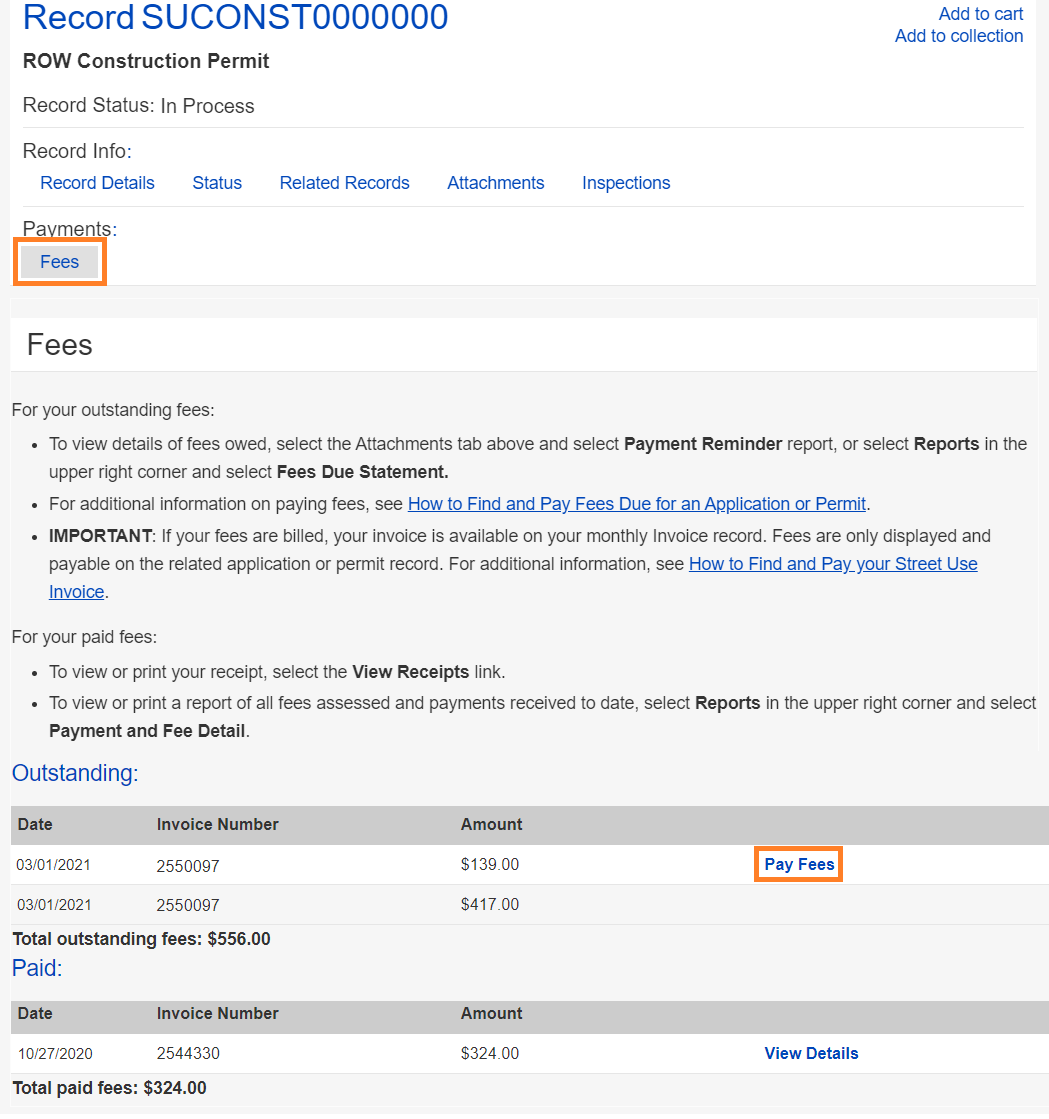Open the How to Find and Pay Fees Due link
1049x1119 pixels.
pos(636,504)
